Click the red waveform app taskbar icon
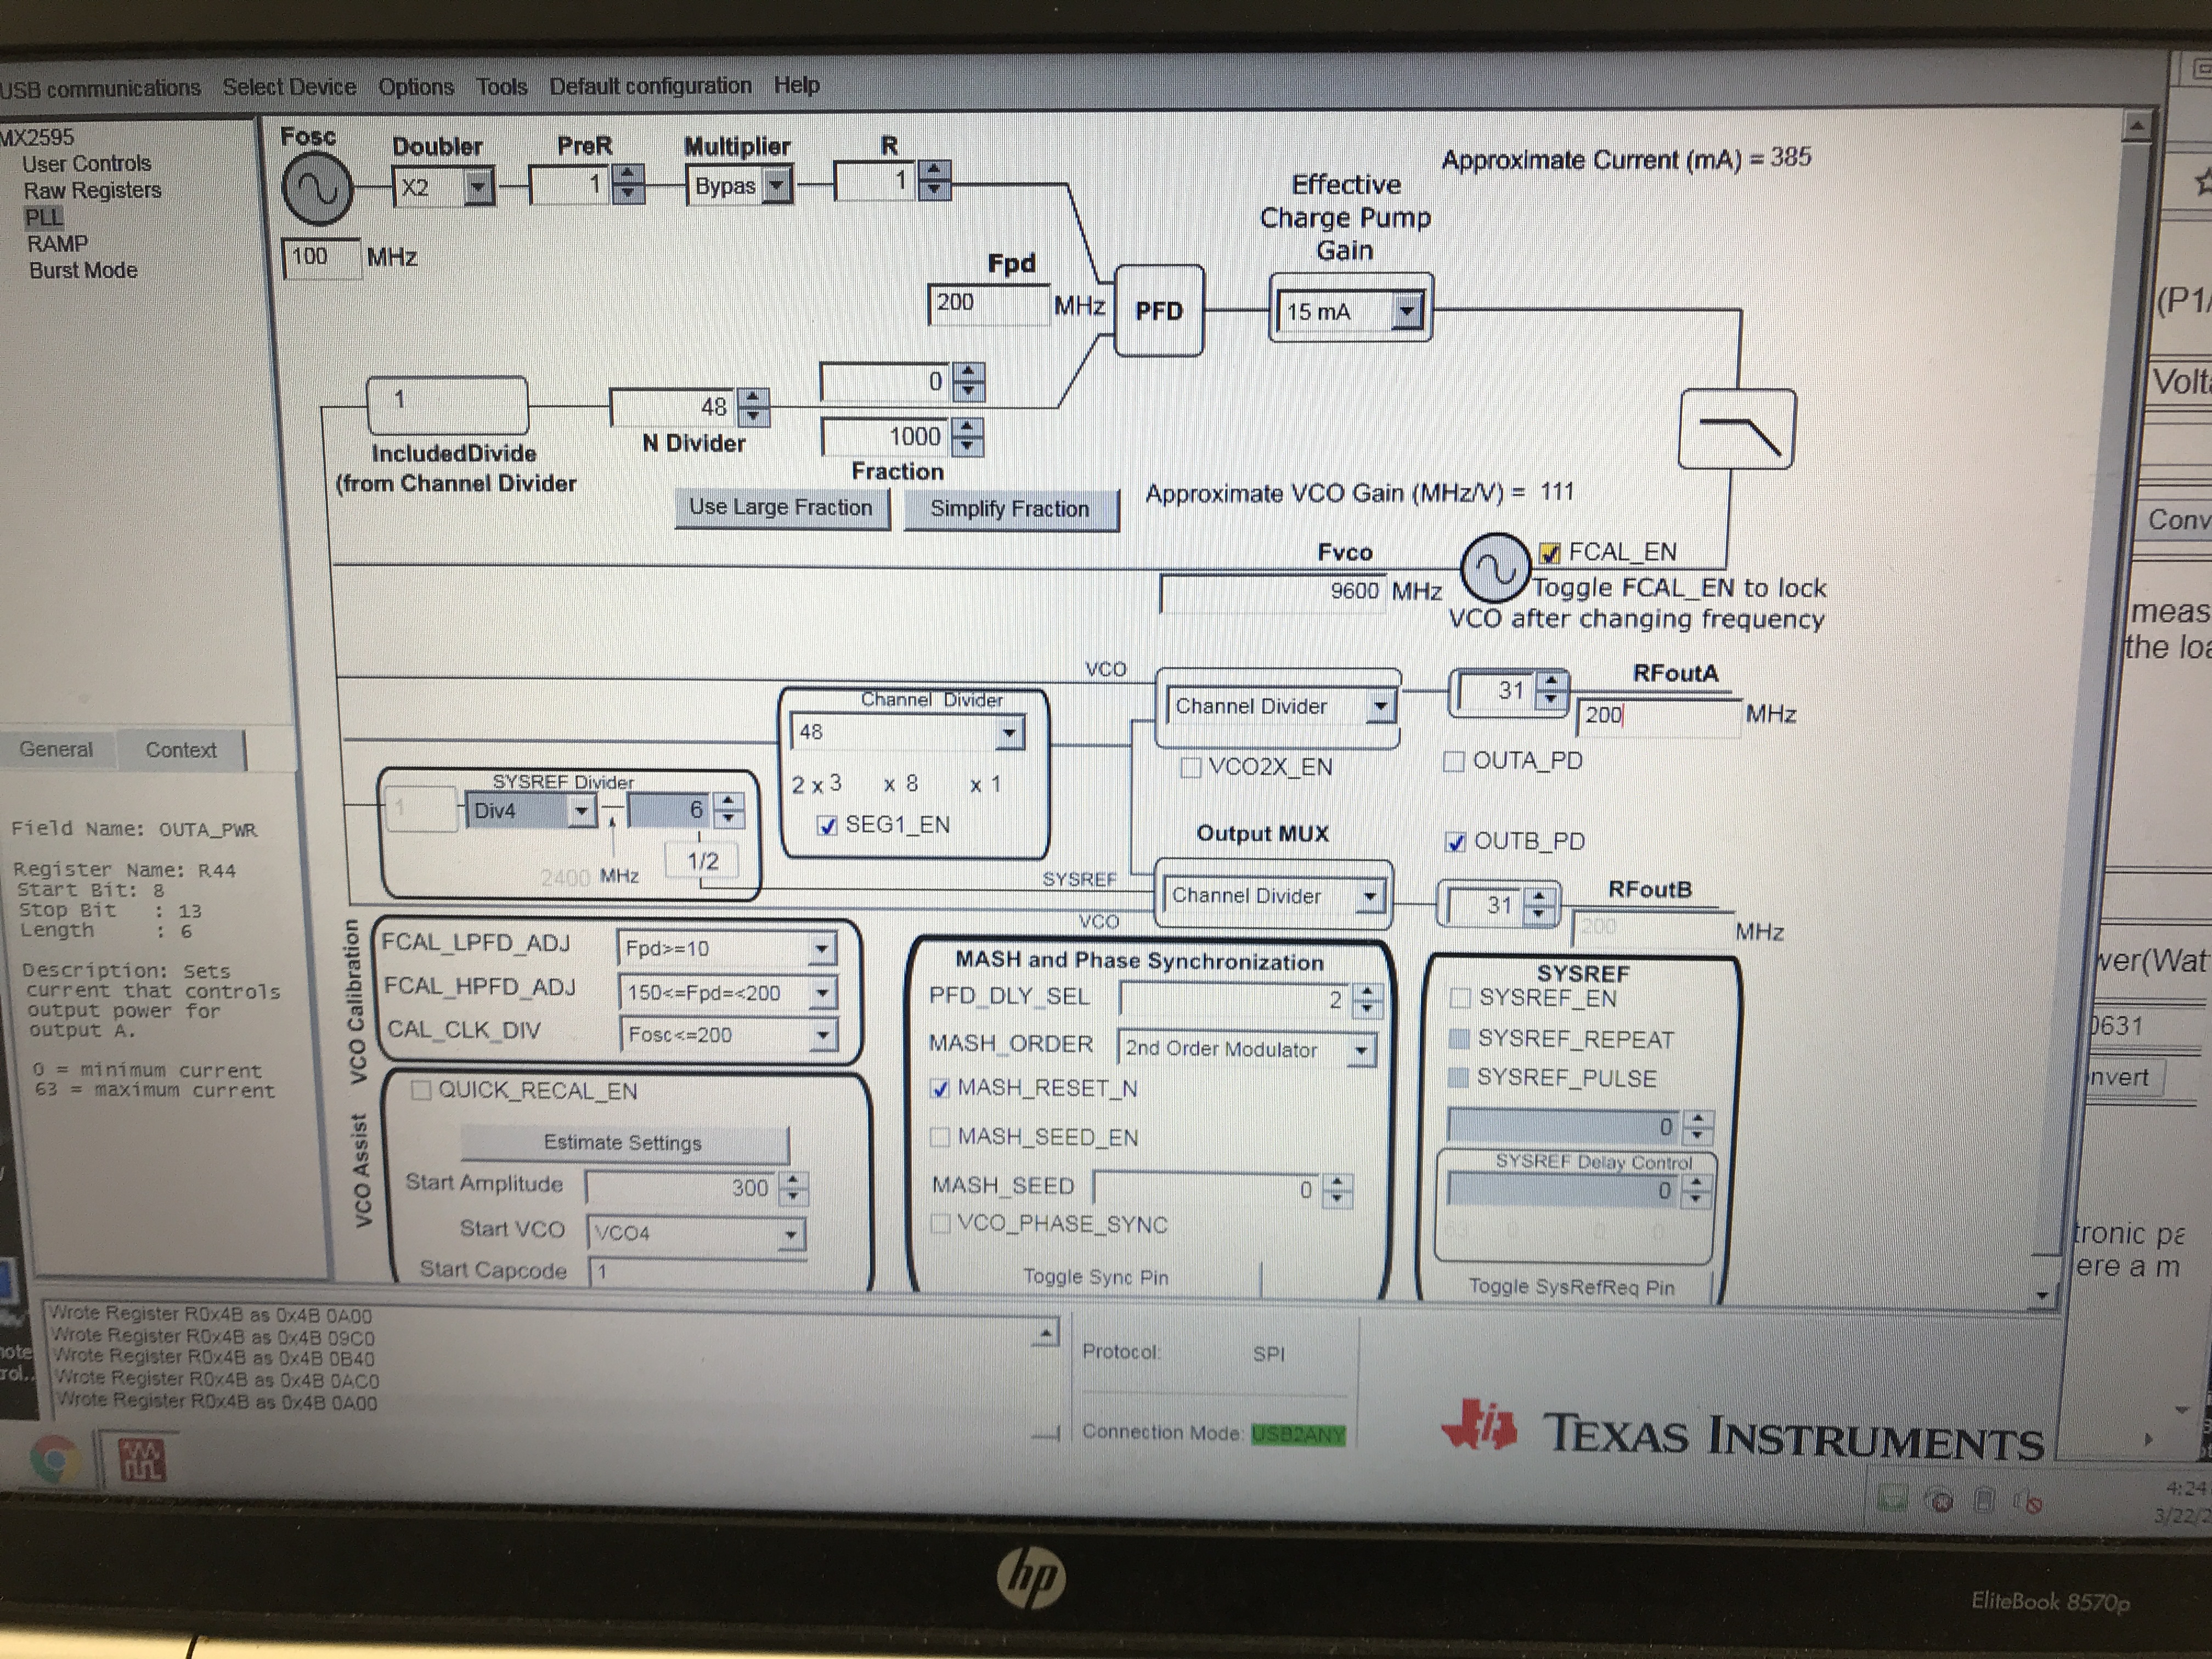The image size is (2212, 1659). [141, 1461]
